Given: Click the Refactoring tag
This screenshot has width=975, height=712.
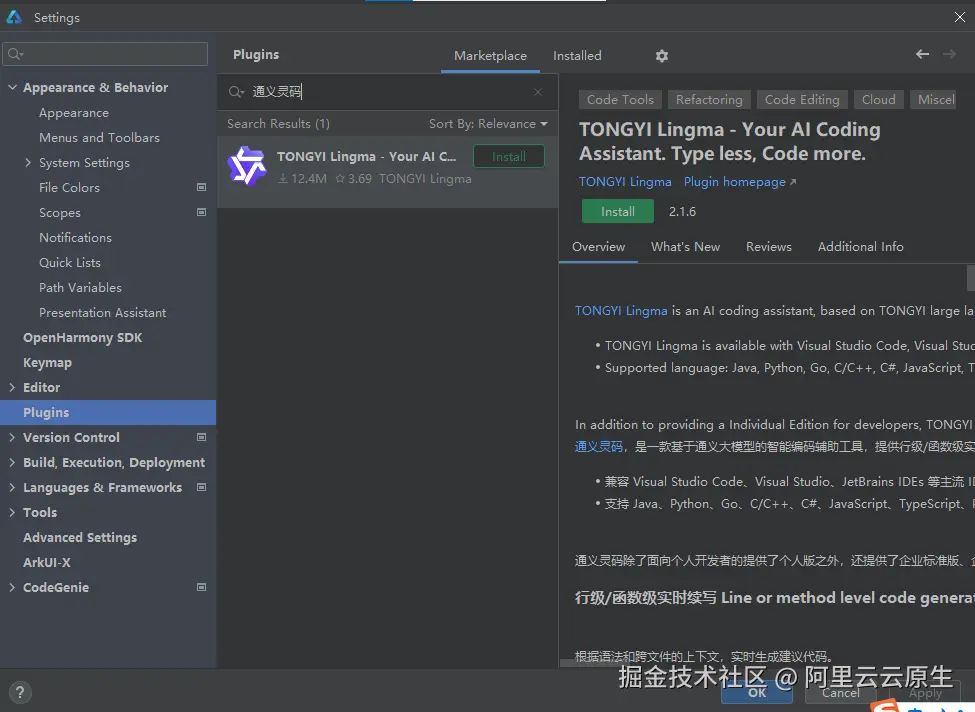Looking at the screenshot, I should pyautogui.click(x=709, y=99).
